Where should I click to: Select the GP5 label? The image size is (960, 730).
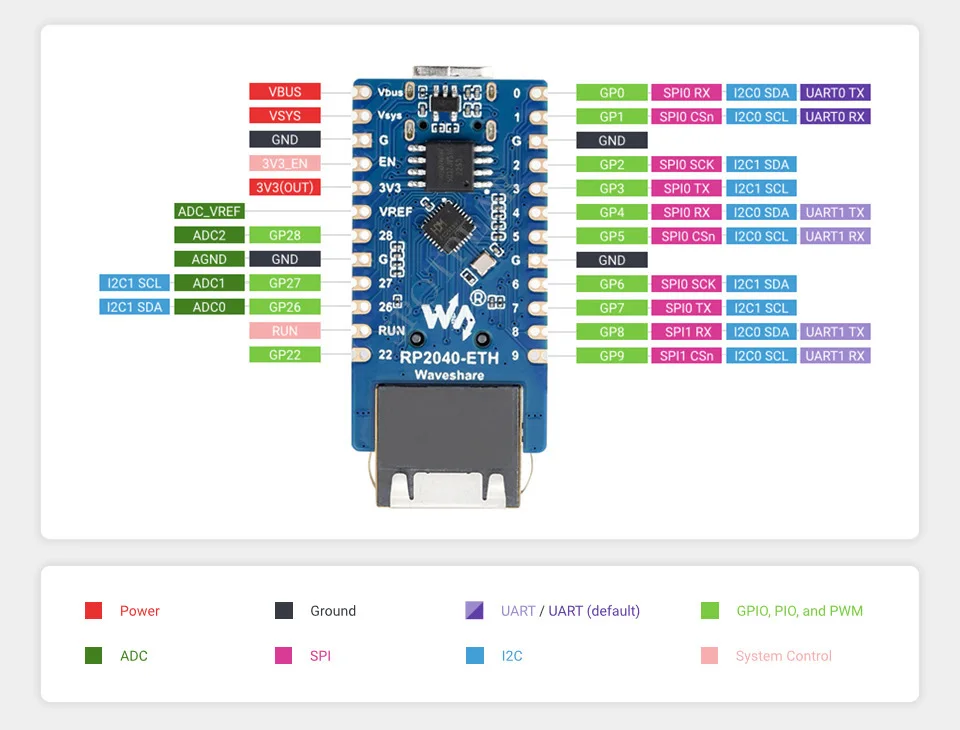pos(612,236)
